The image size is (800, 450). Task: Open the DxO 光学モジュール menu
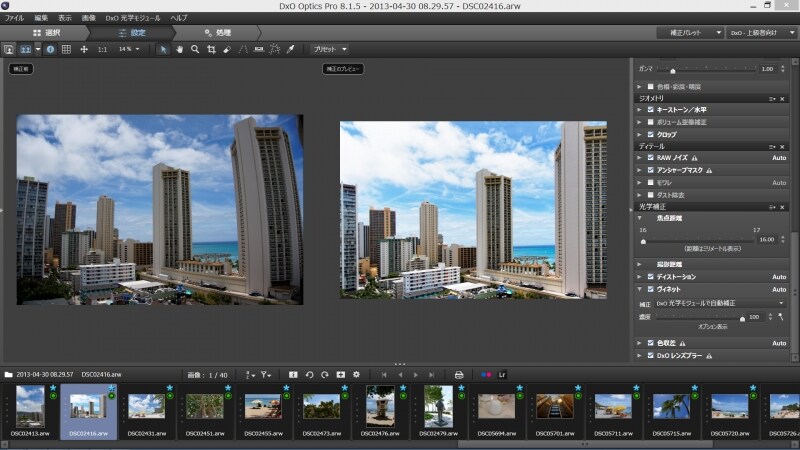(133, 18)
